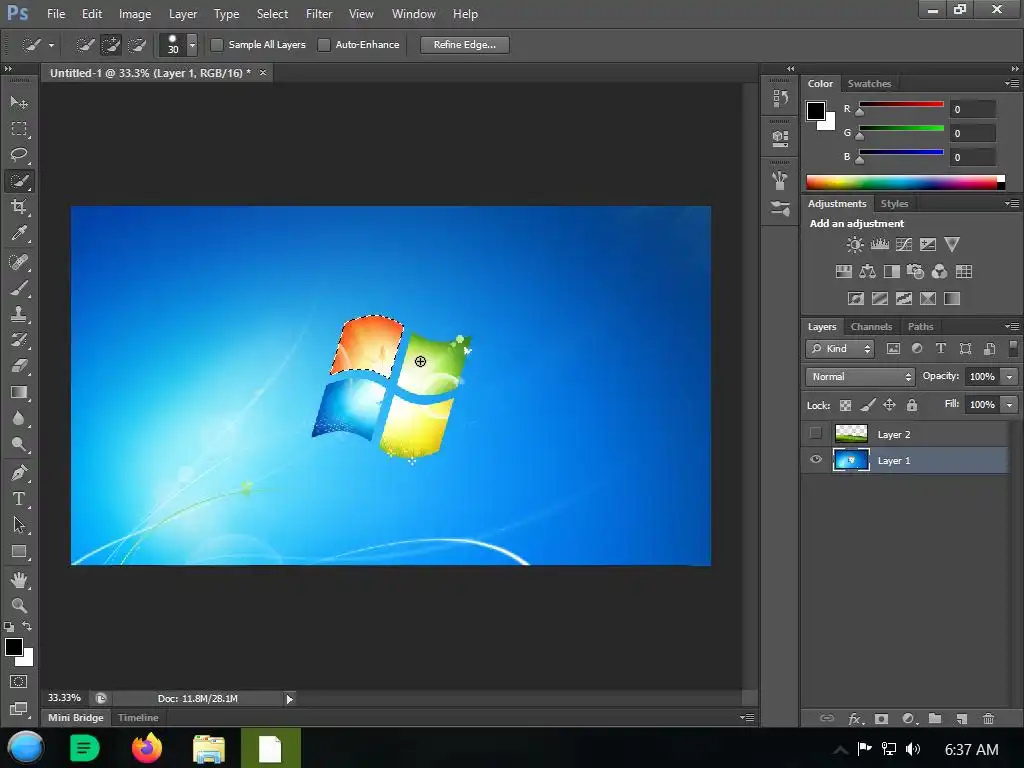
Task: Open the Color panel flyout menu
Action: point(1012,84)
